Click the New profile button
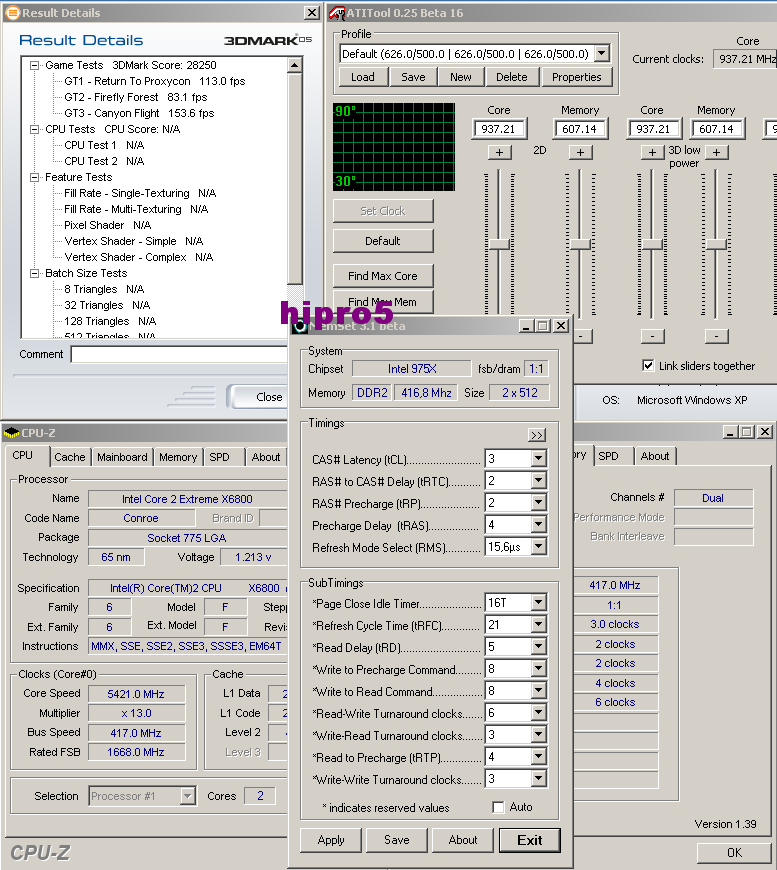The image size is (777, 870). 461,77
